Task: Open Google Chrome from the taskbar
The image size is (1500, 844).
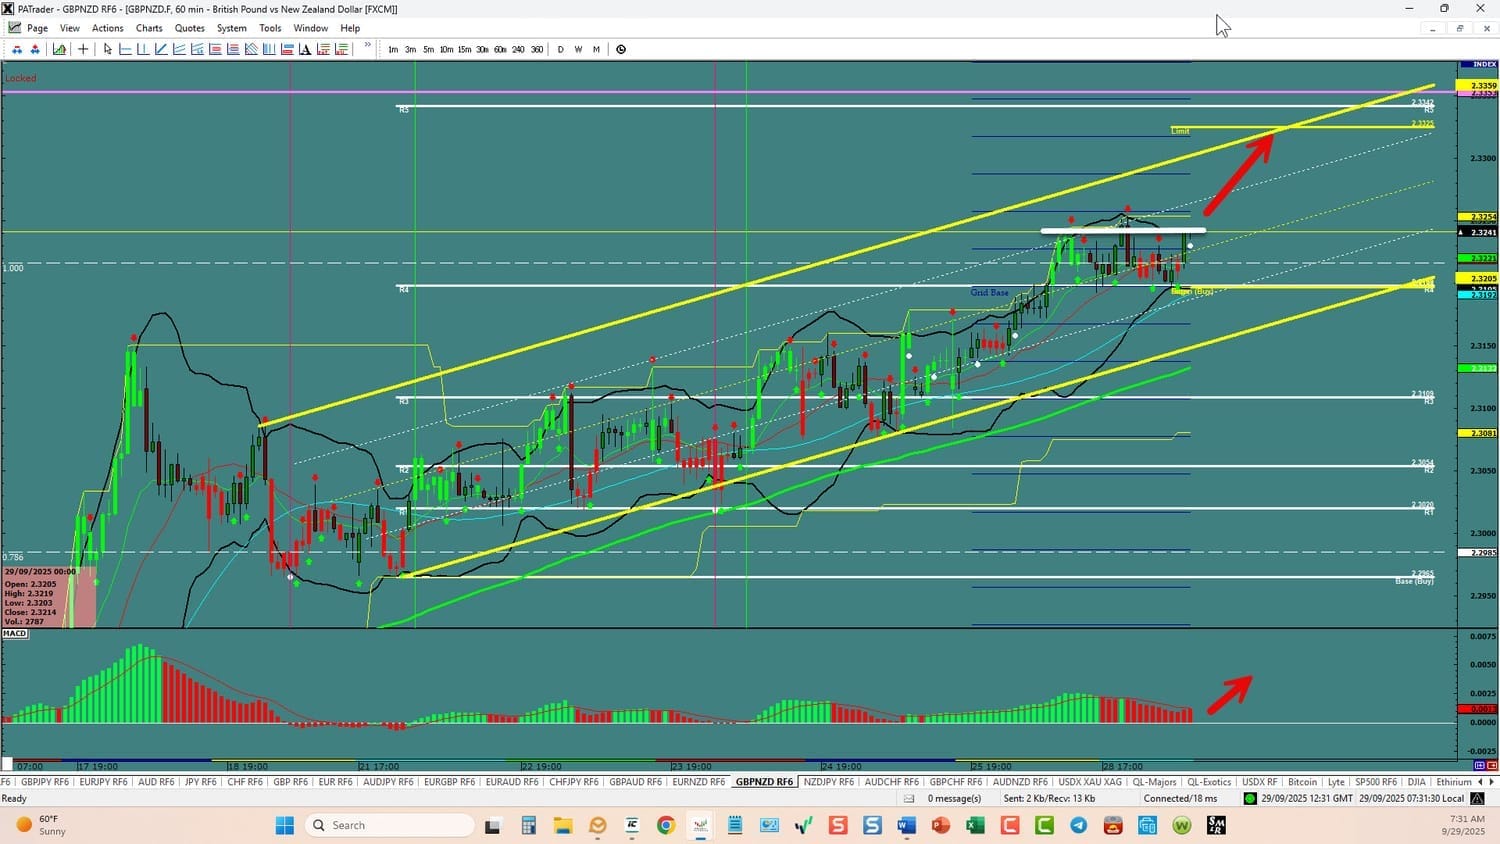Action: coord(666,825)
